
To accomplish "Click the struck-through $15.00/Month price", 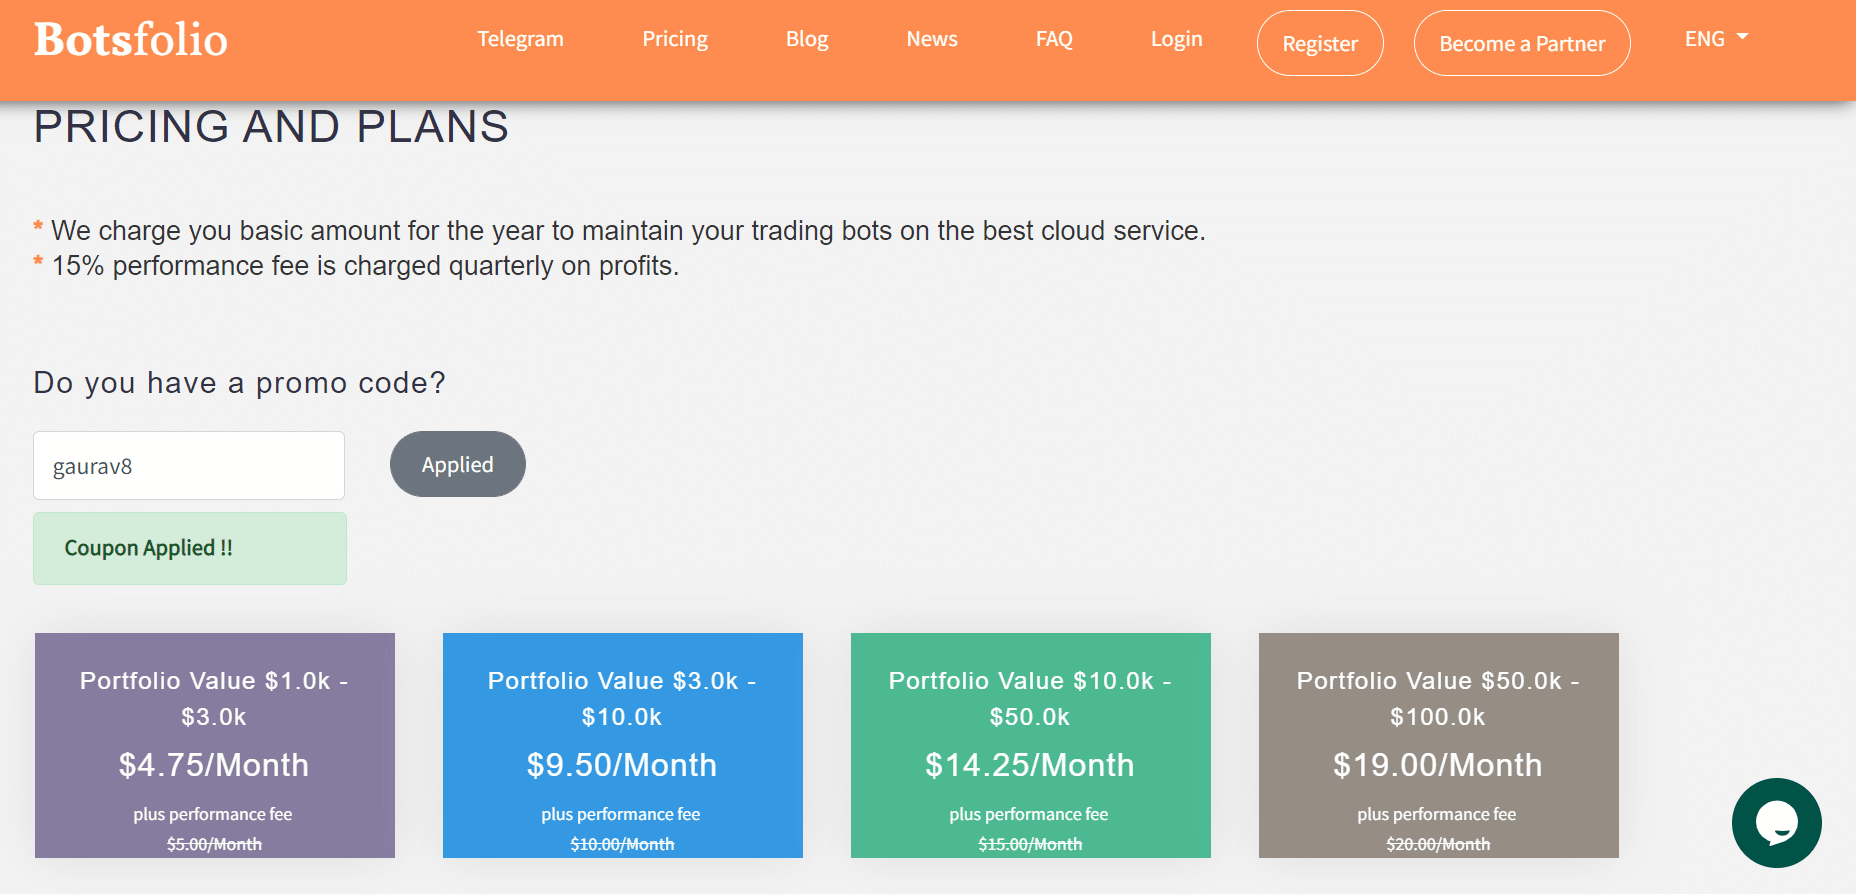I will click(1030, 844).
